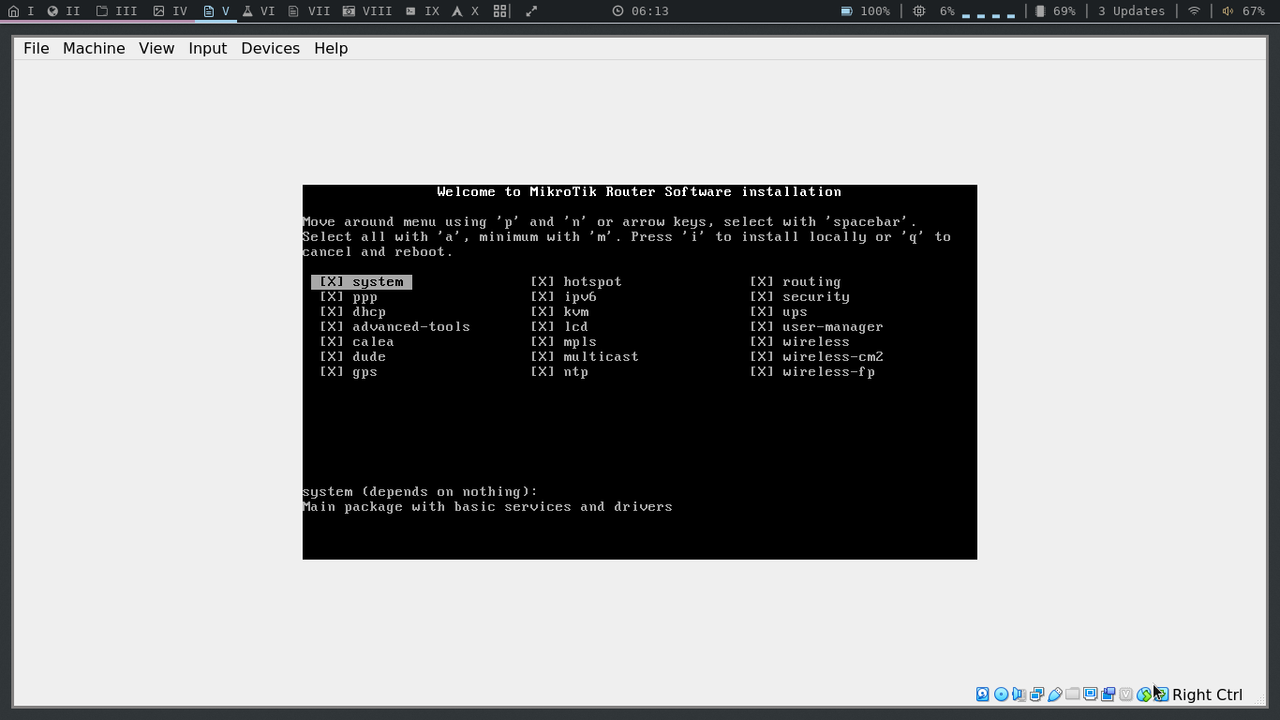Select the dude package entry
Viewport: 1280px width, 720px height.
(353, 357)
